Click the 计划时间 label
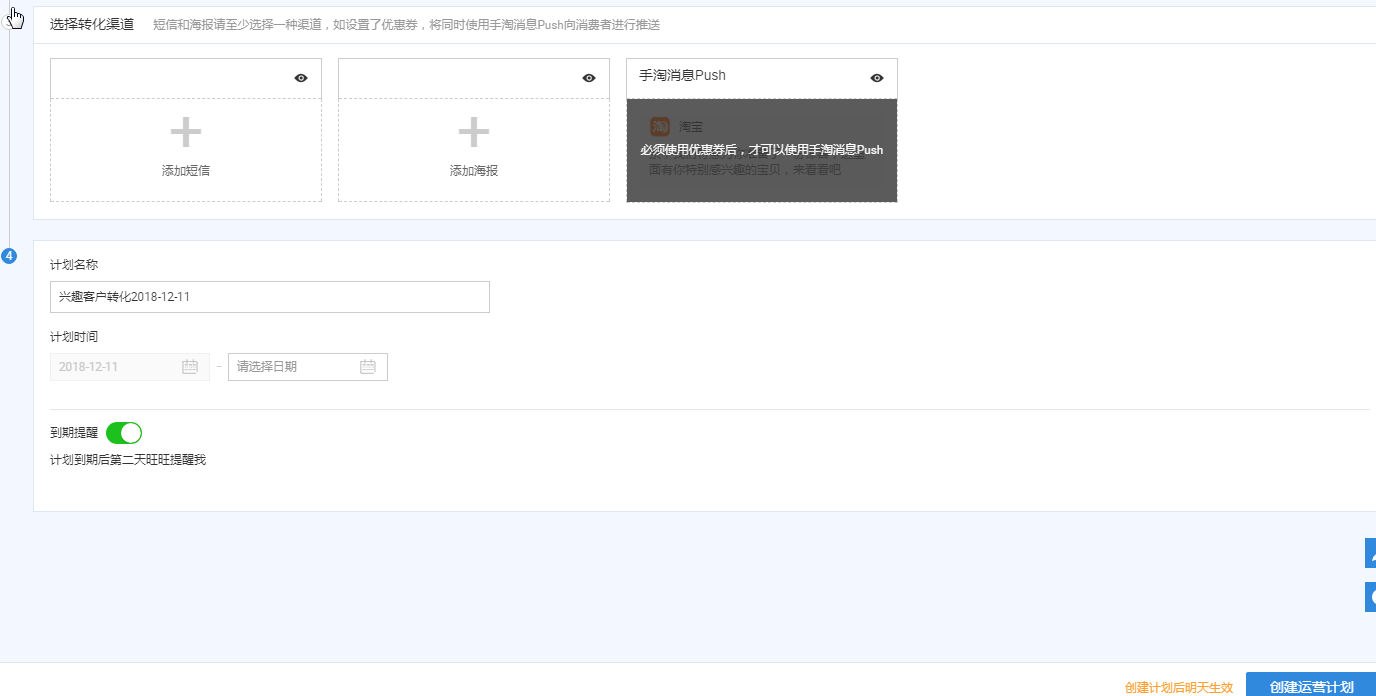 [x=74, y=337]
